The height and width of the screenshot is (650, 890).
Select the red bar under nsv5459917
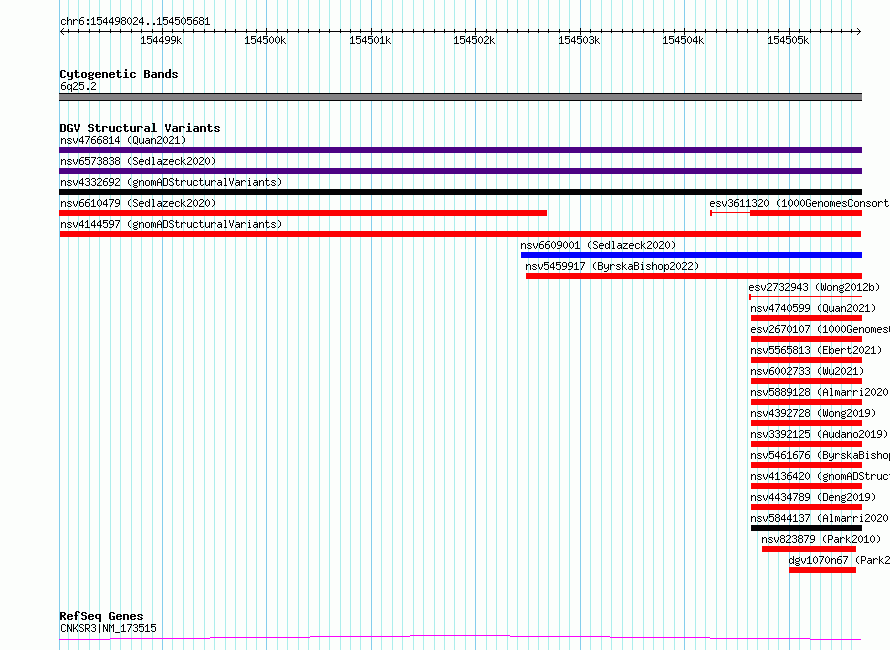click(x=694, y=276)
